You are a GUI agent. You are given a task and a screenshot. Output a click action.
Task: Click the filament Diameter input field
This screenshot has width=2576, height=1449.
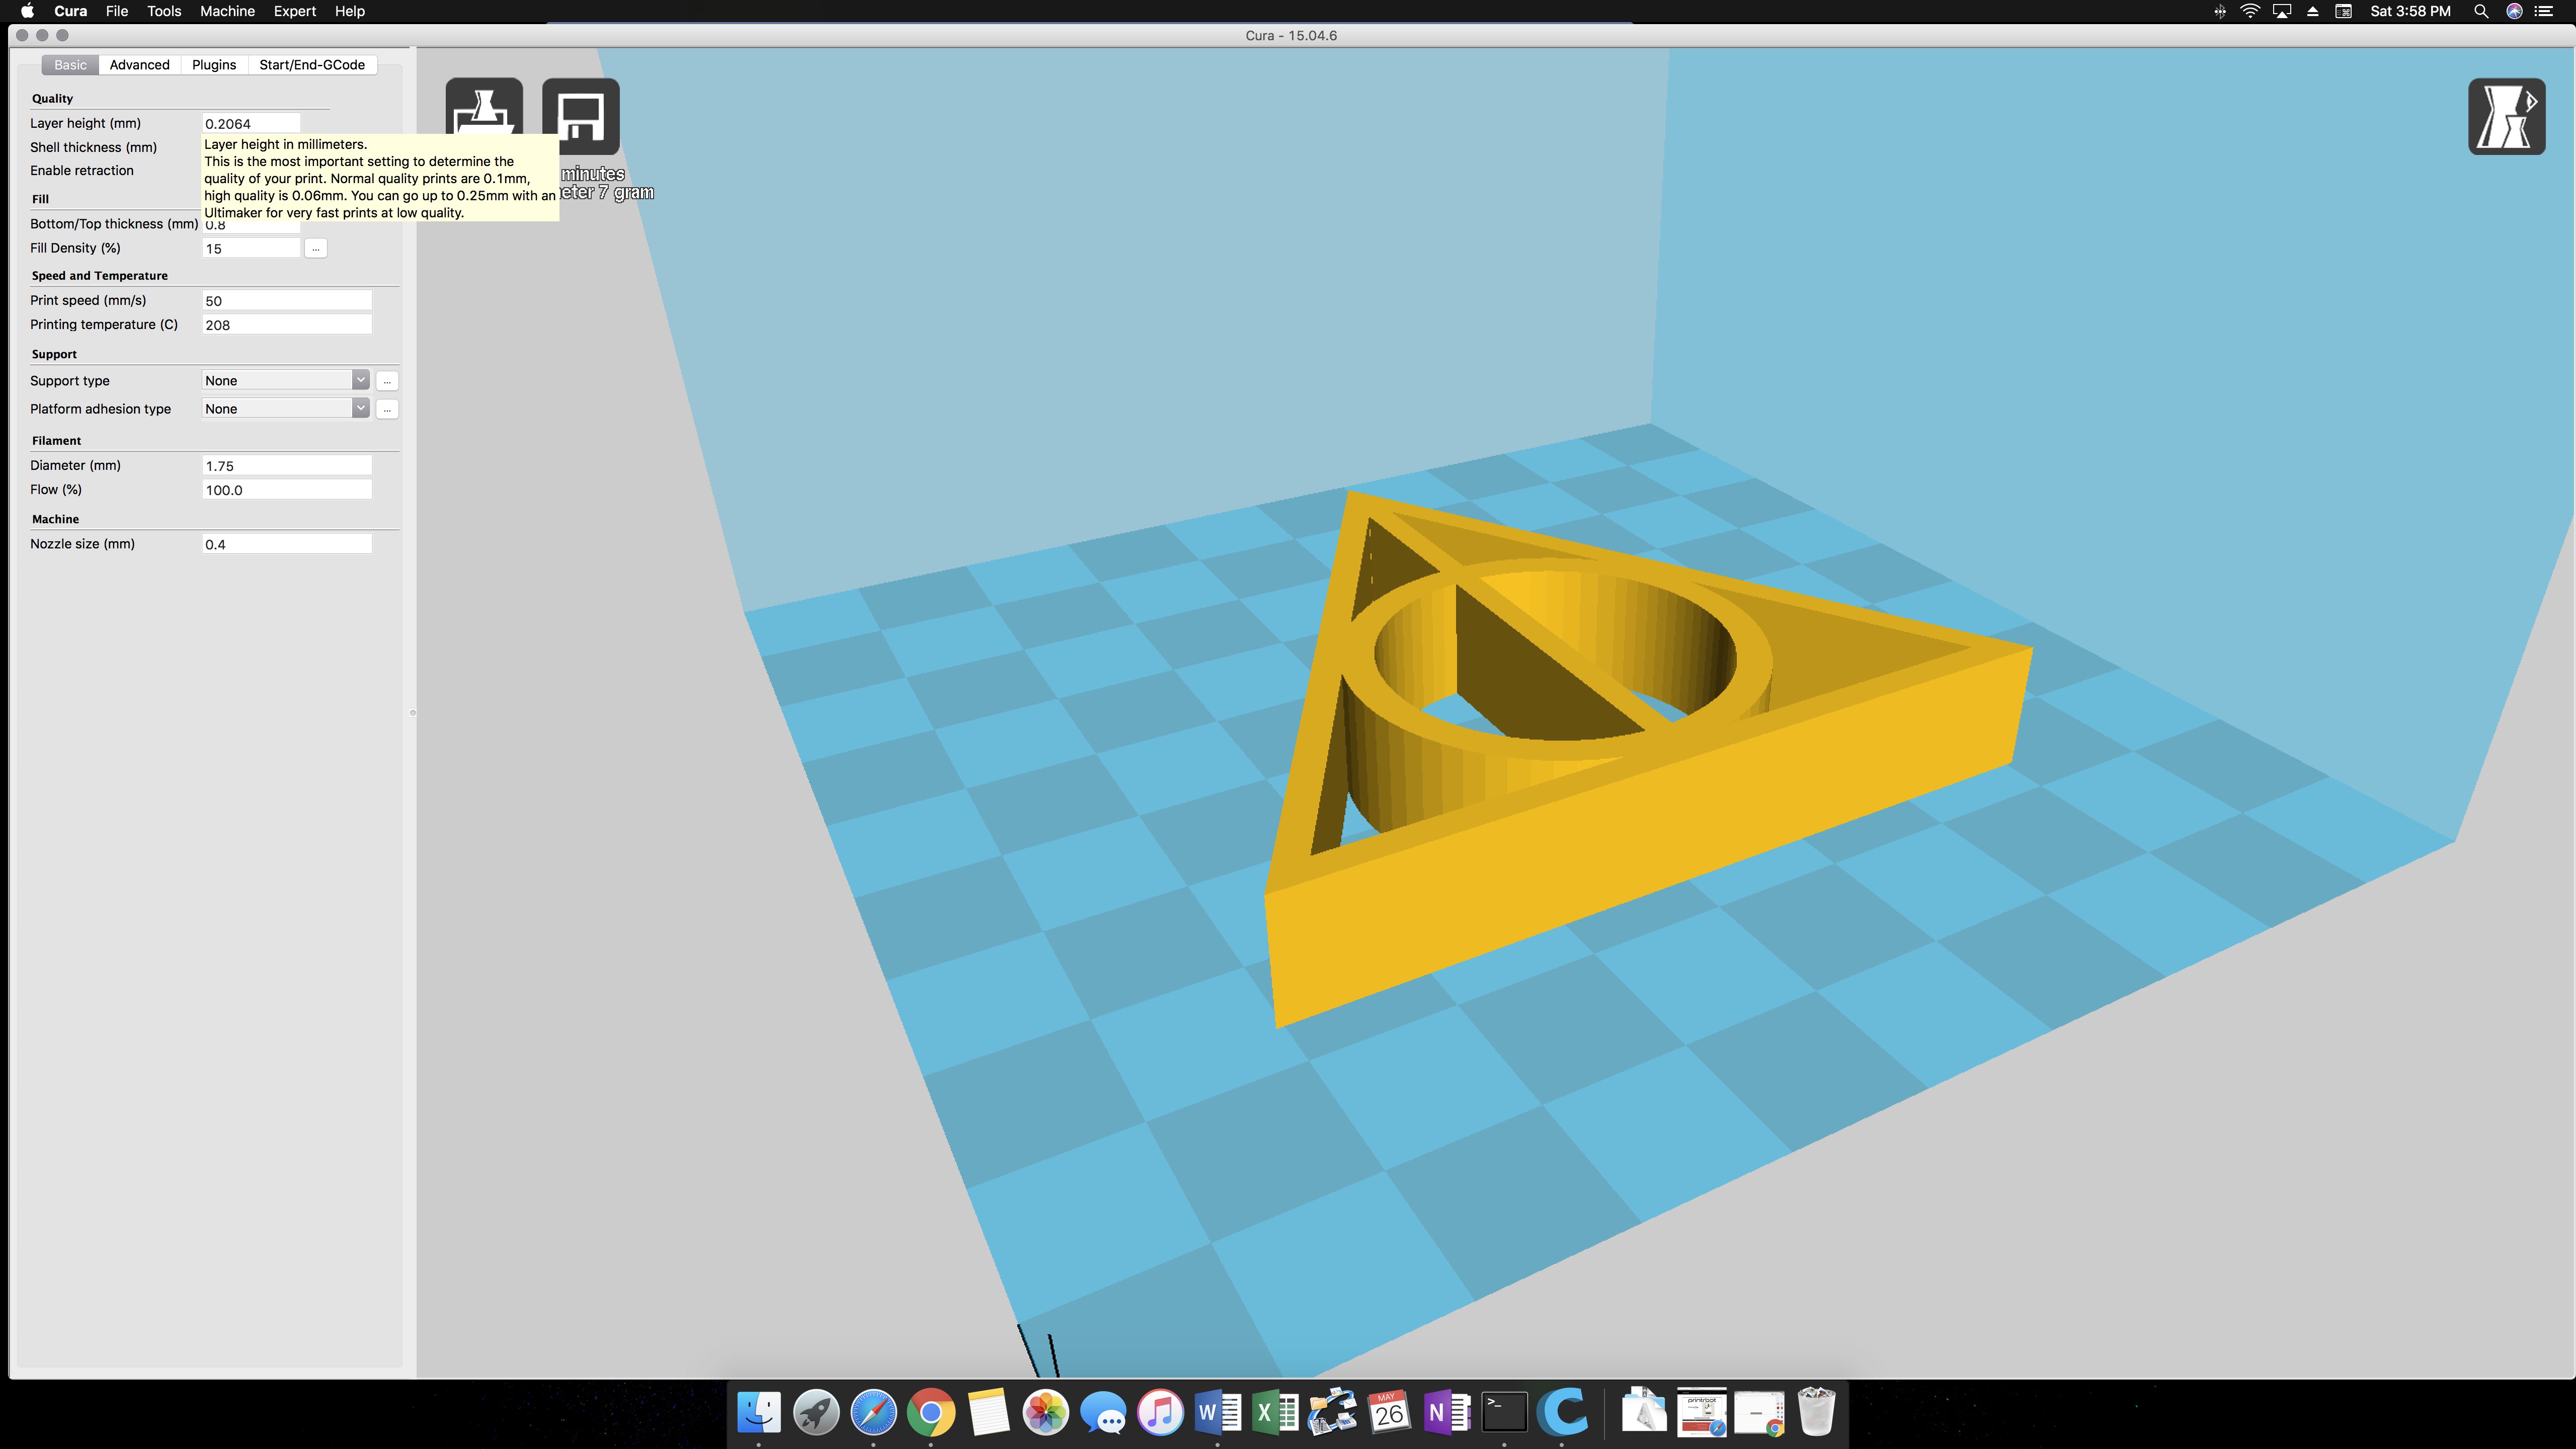(x=287, y=466)
